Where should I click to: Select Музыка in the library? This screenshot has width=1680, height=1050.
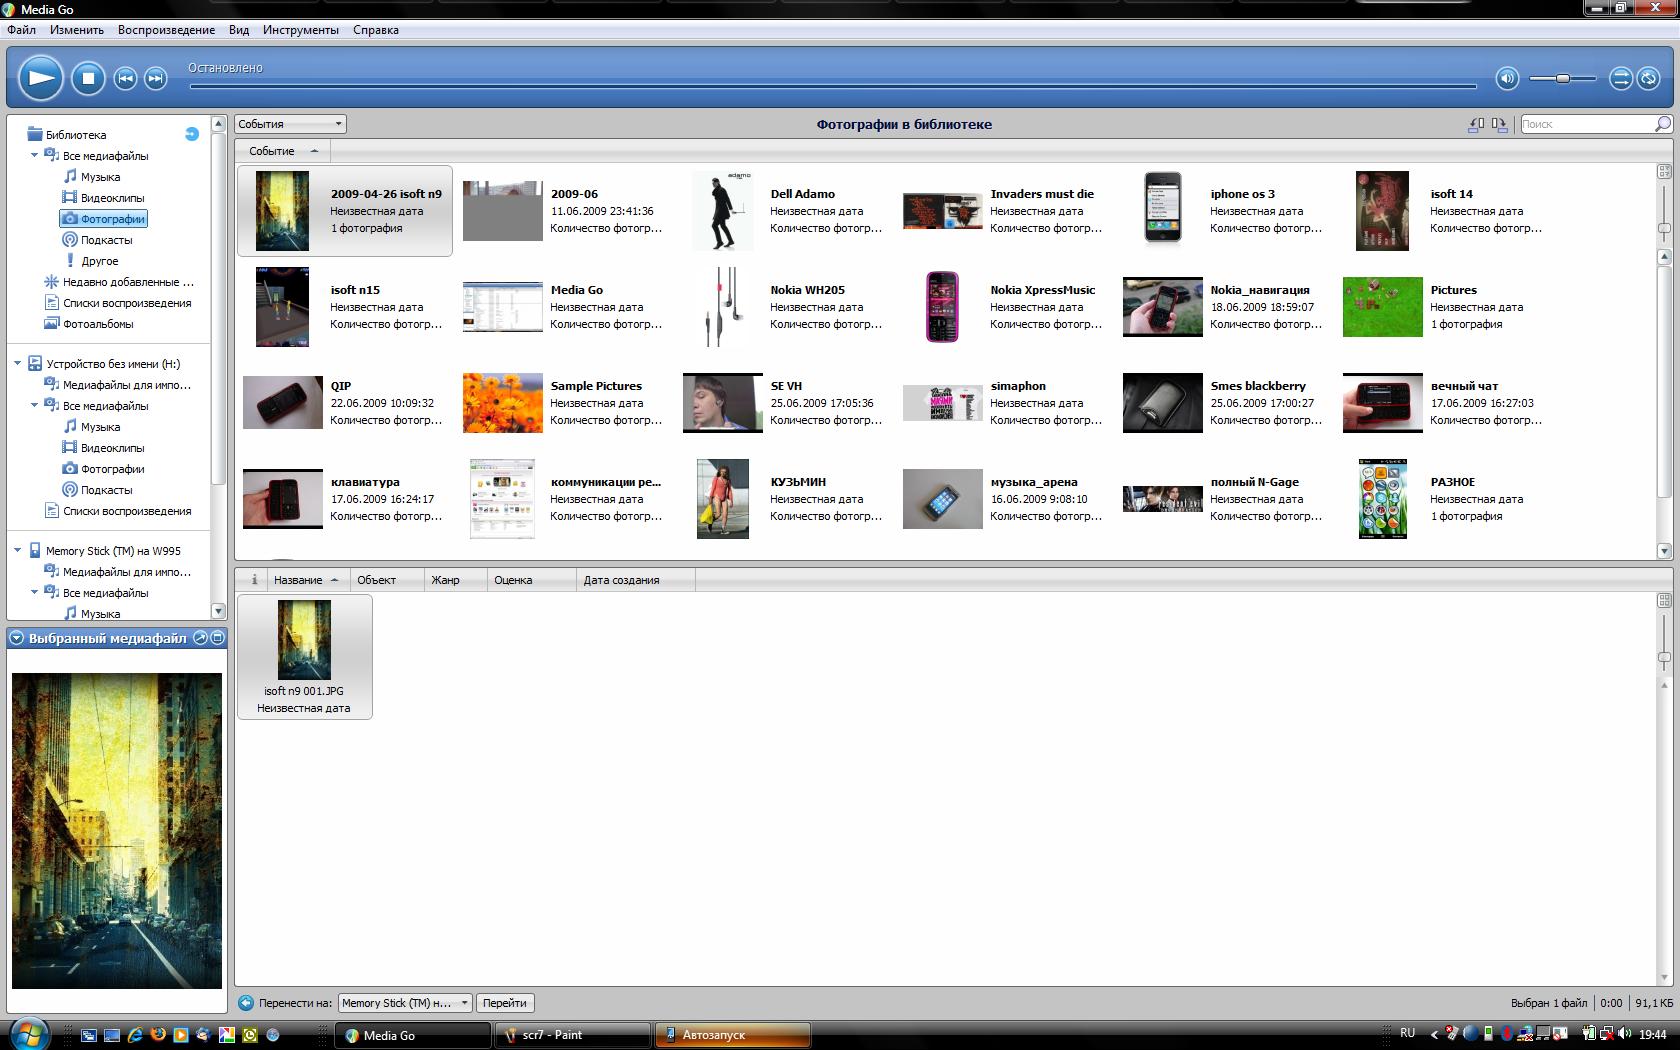(92, 177)
